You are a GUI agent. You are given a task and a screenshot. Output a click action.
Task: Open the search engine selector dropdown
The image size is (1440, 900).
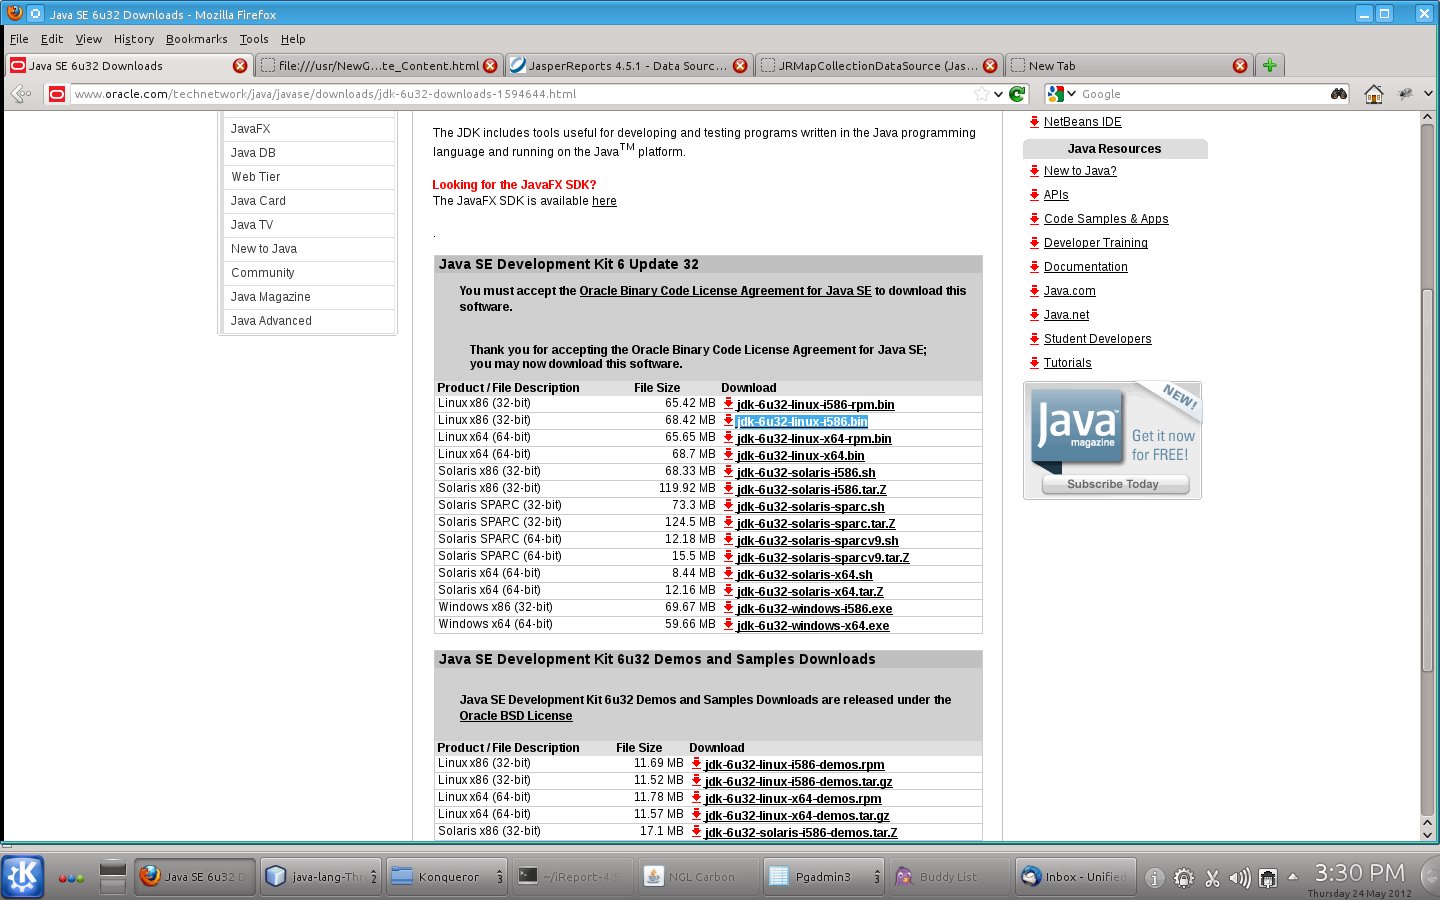click(1061, 94)
